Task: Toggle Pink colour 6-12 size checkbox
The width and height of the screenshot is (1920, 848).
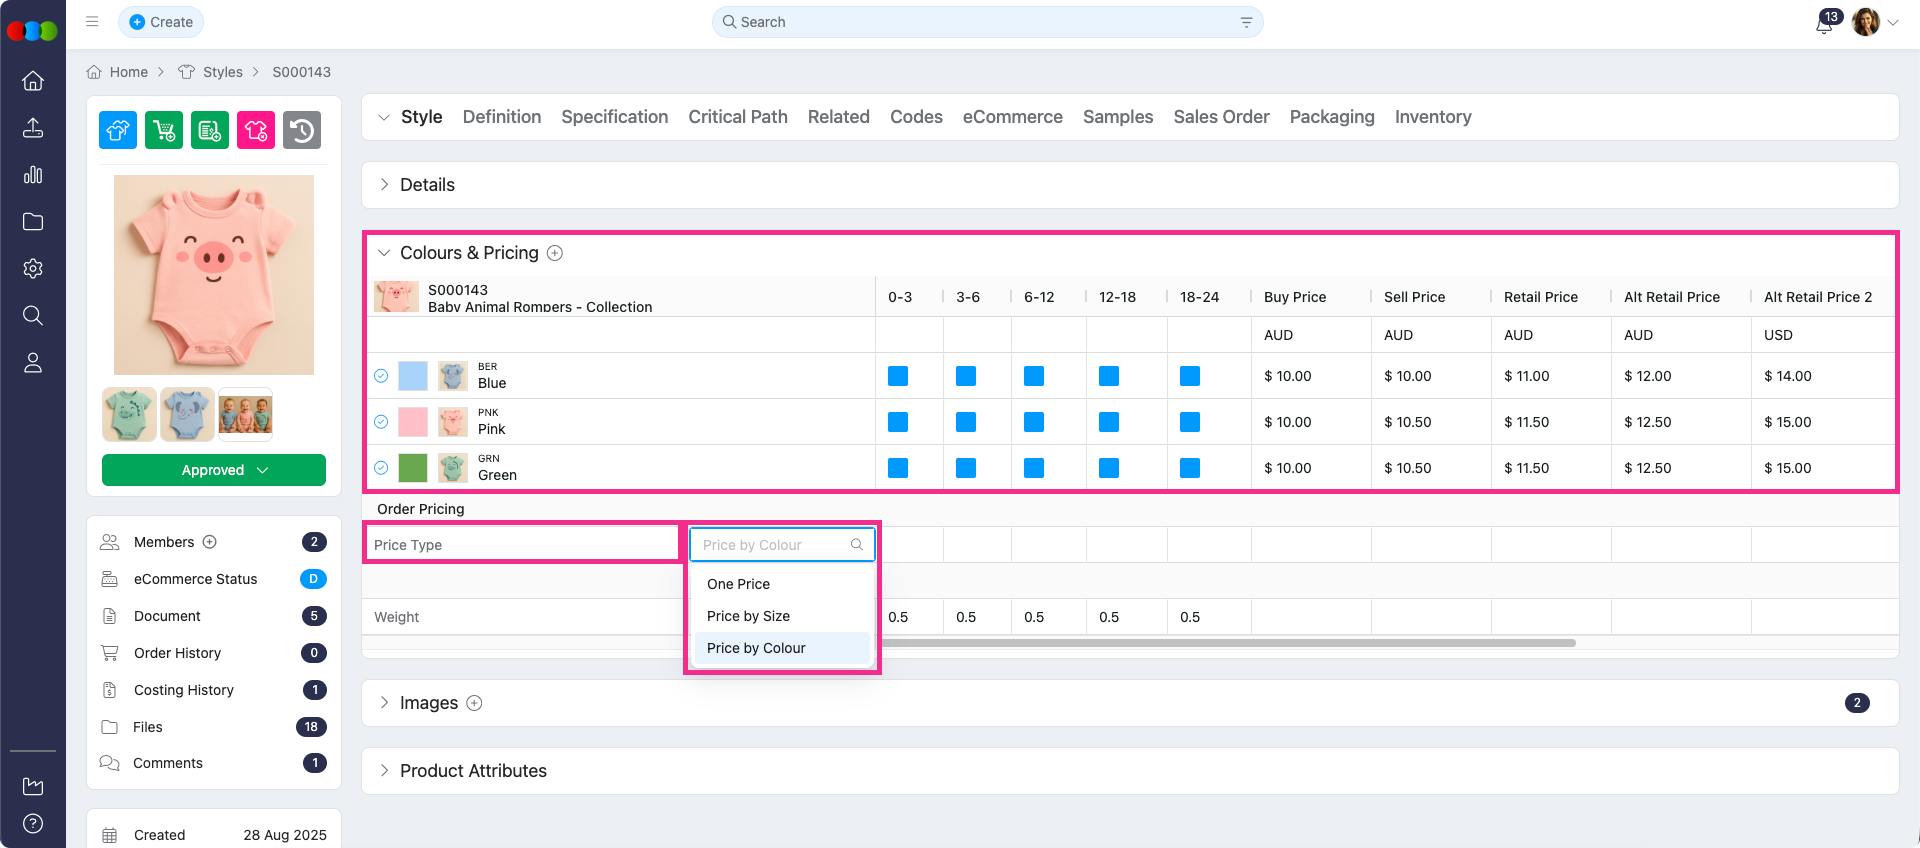Action: [x=1034, y=422]
